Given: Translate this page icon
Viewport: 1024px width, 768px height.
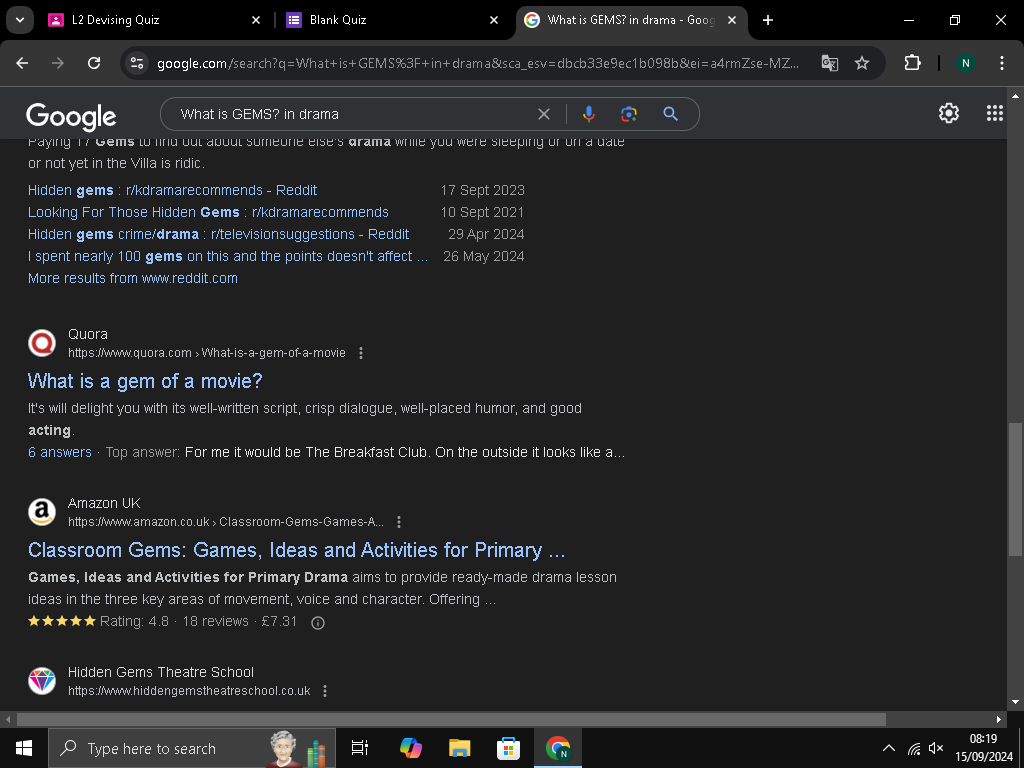Looking at the screenshot, I should click(x=829, y=63).
